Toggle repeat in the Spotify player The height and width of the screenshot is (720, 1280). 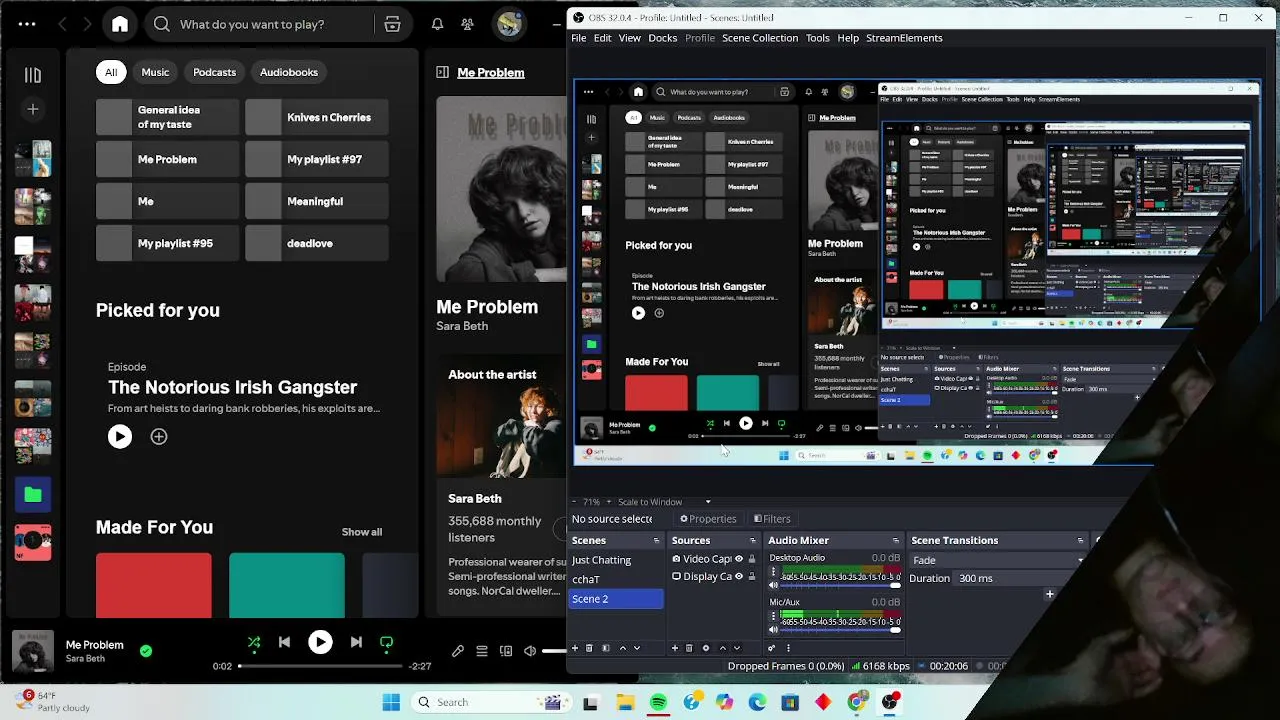tap(386, 643)
